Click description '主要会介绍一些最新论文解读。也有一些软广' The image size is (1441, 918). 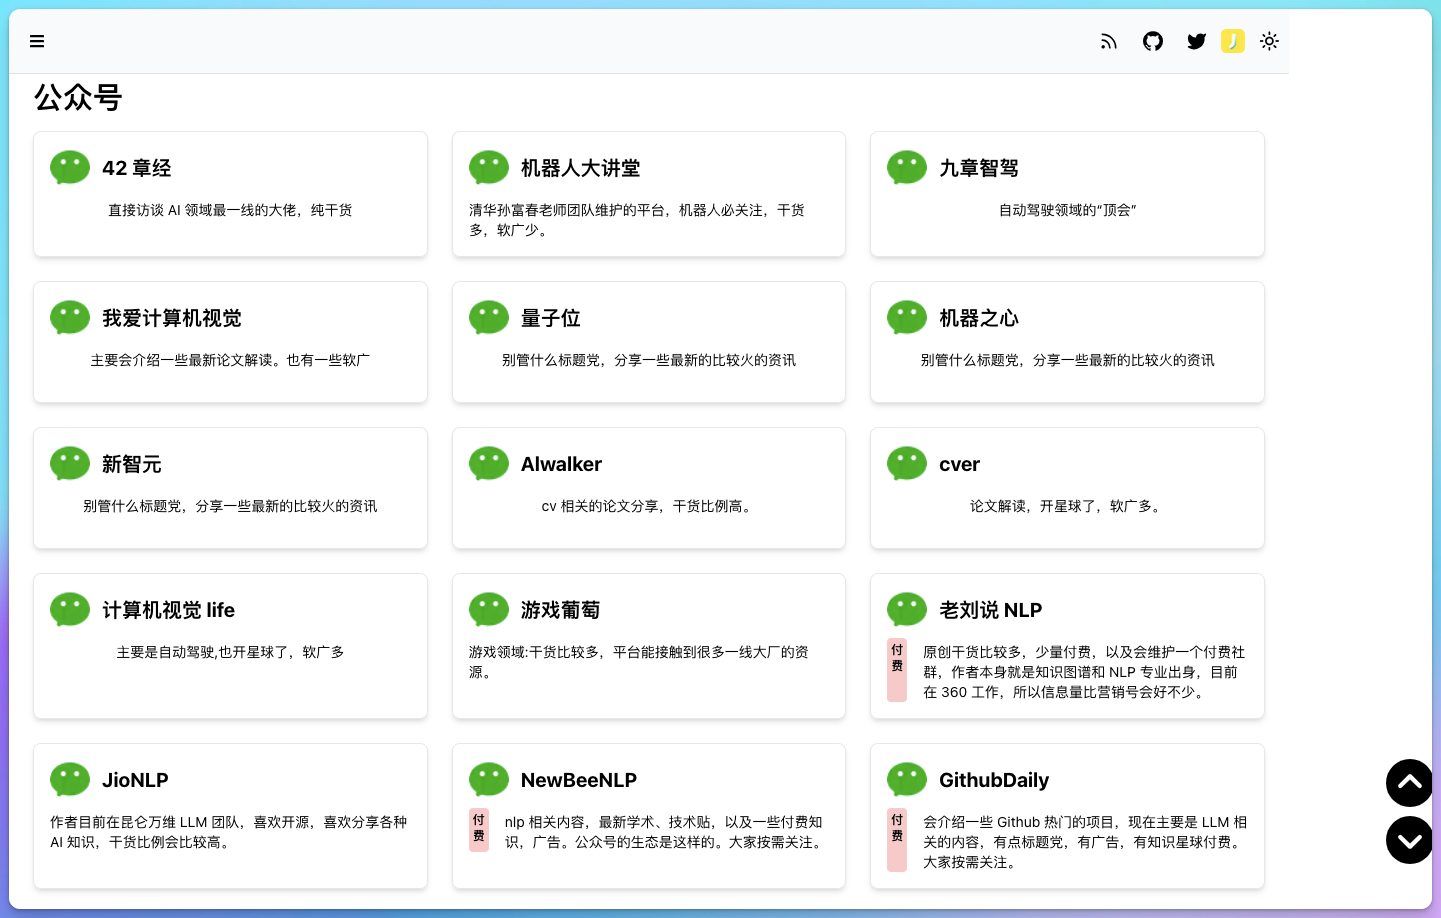click(230, 360)
